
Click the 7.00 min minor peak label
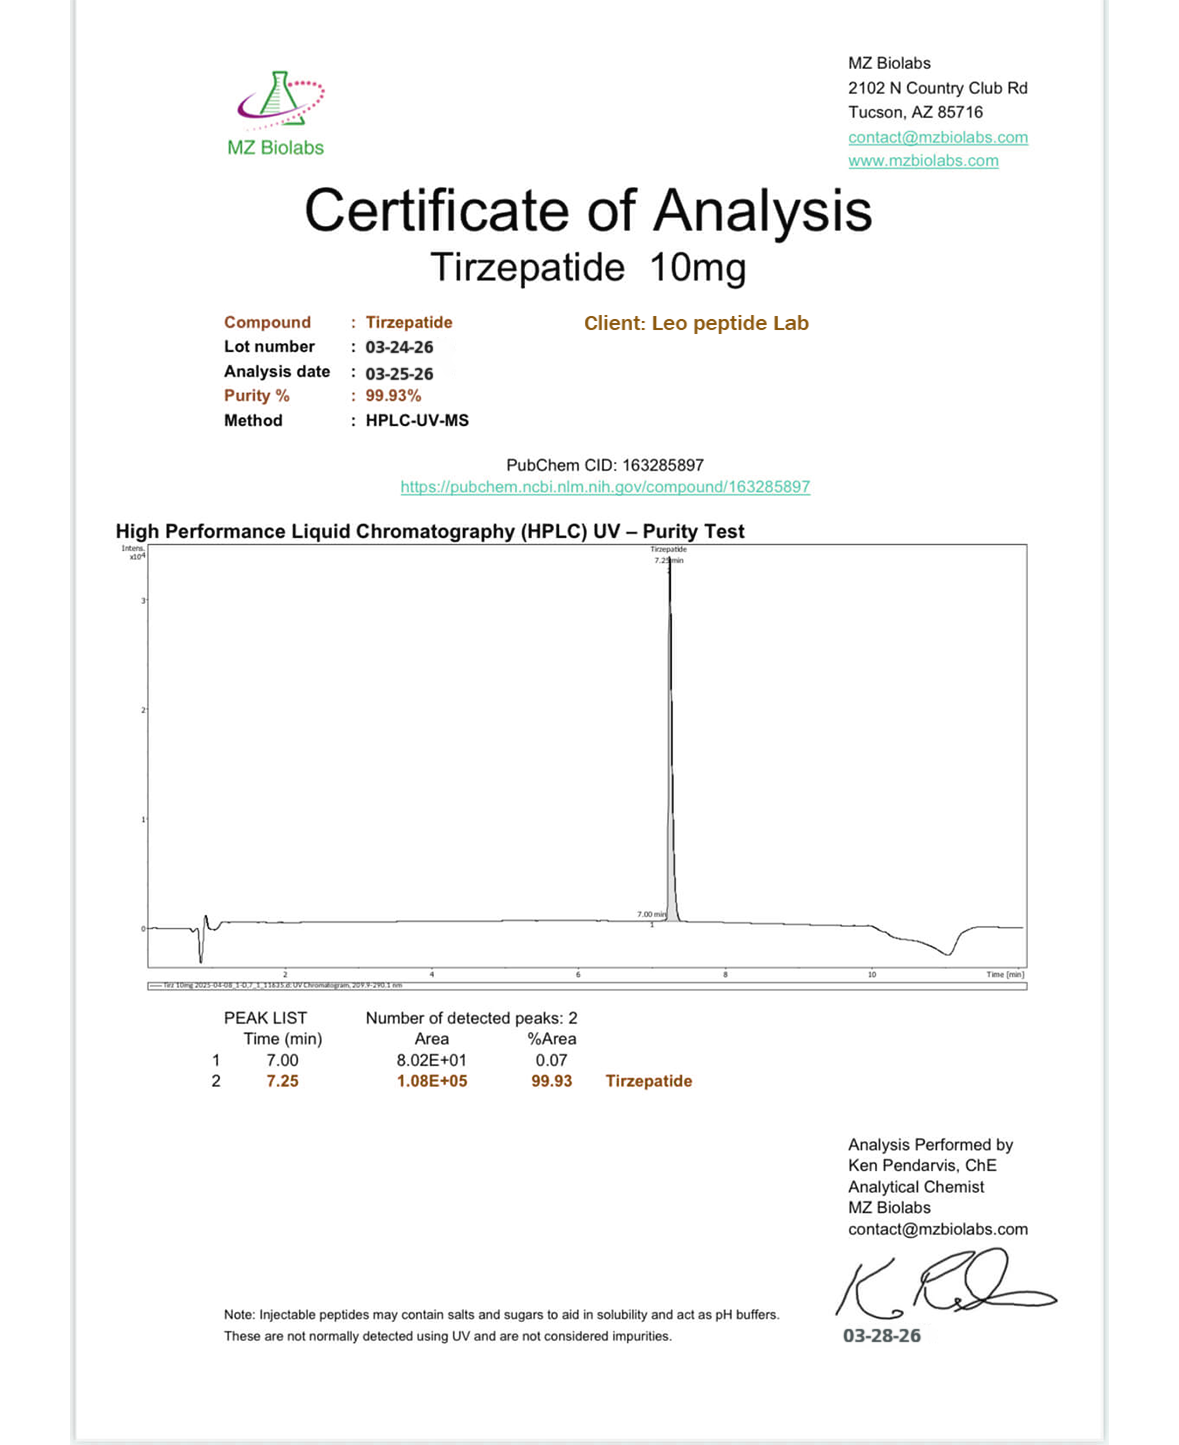pyautogui.click(x=651, y=914)
